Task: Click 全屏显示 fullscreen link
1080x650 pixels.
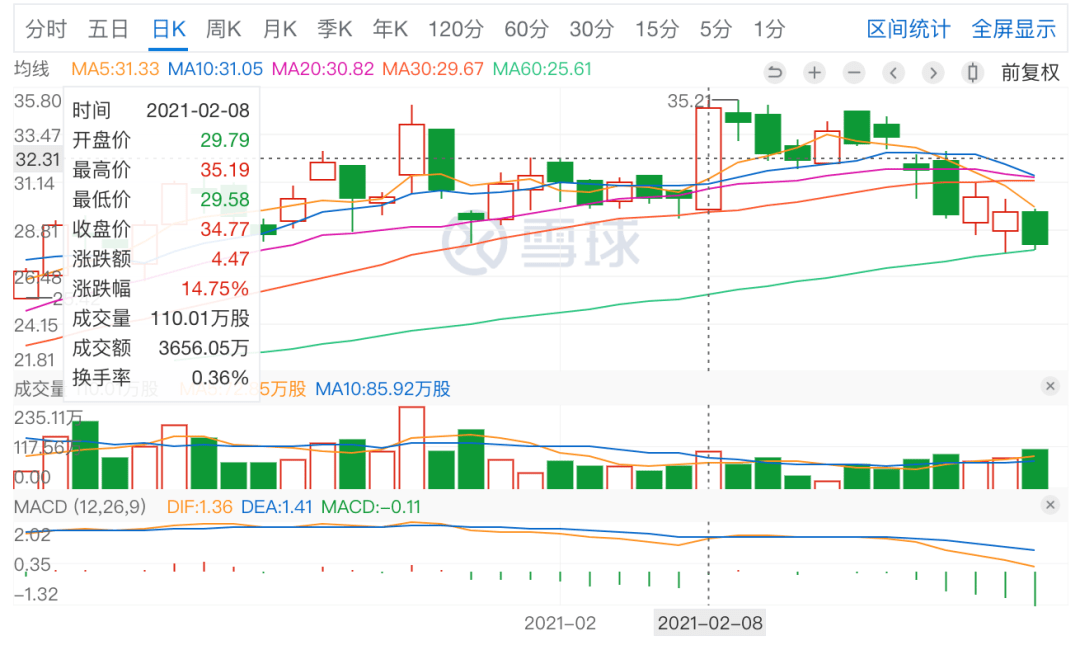Action: [x=1013, y=30]
